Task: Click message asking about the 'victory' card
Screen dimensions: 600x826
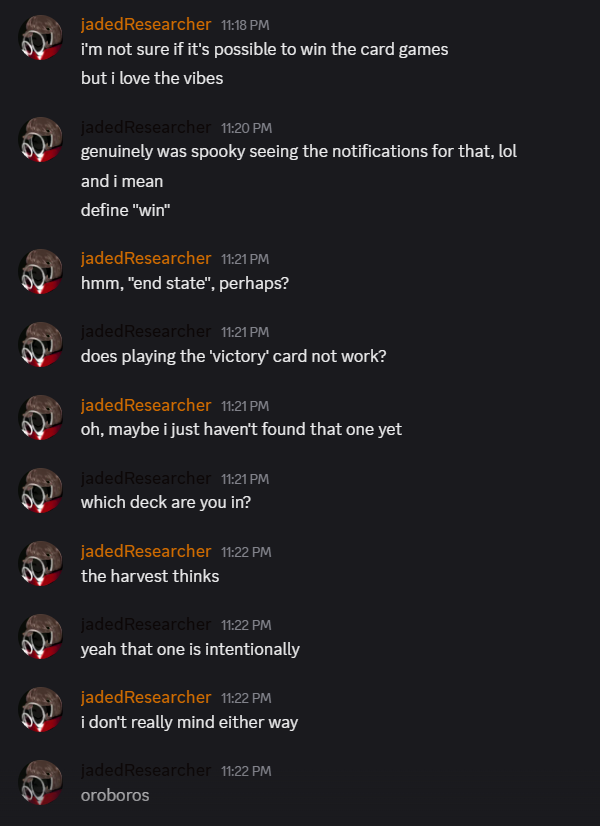Action: (x=232, y=356)
